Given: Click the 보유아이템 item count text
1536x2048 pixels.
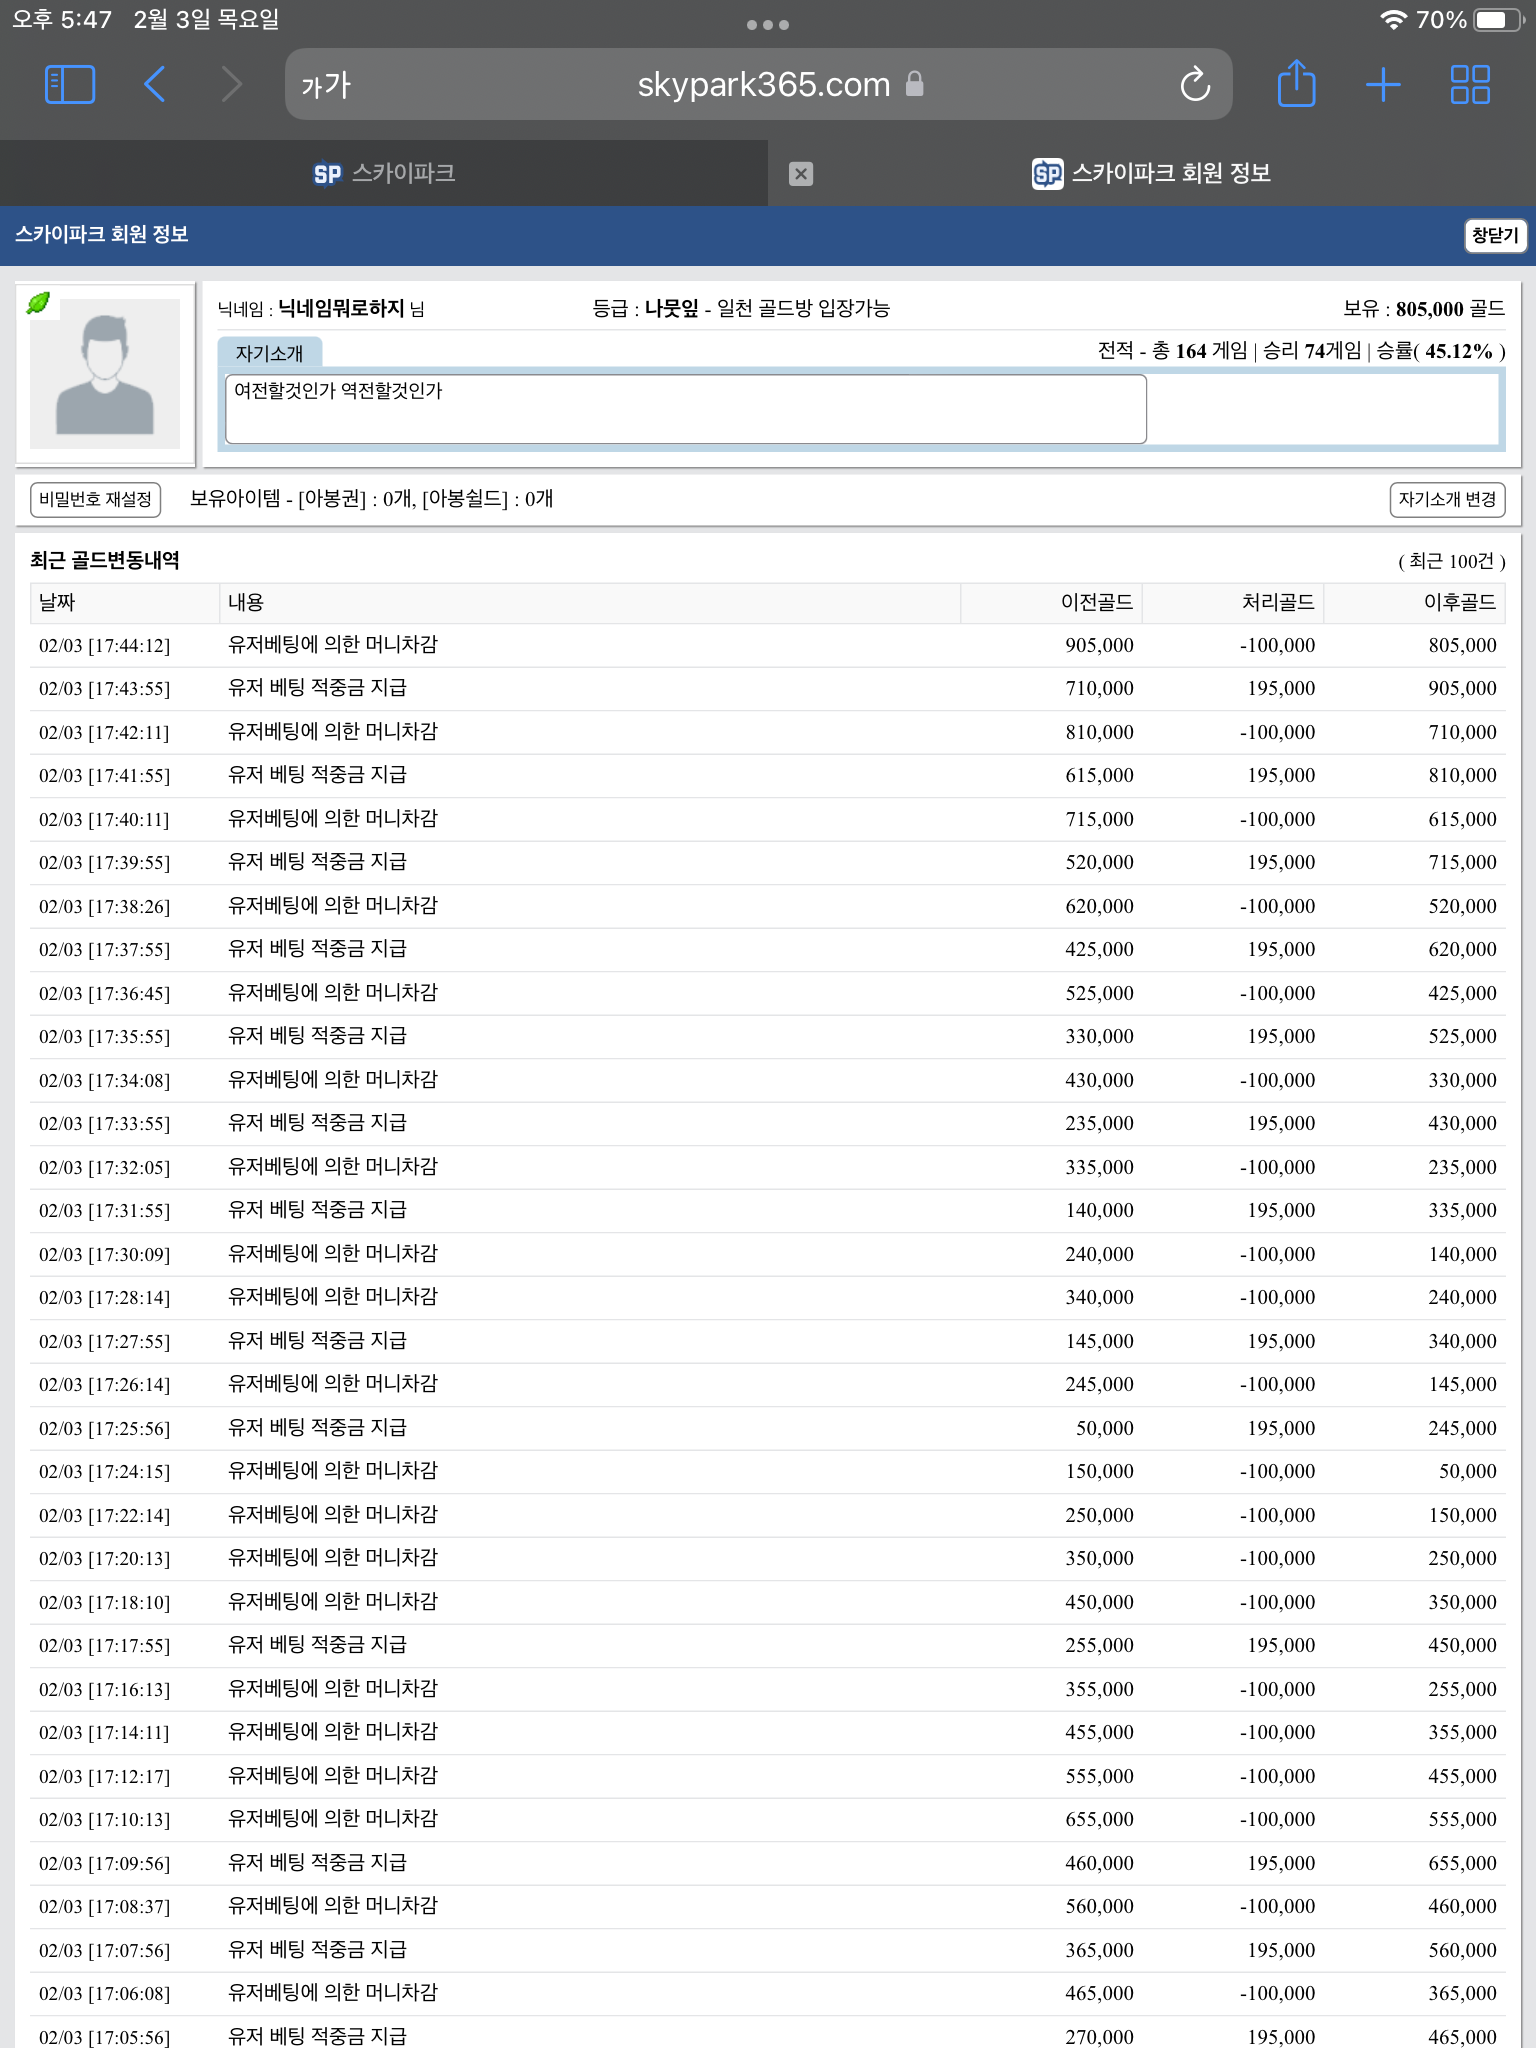Looking at the screenshot, I should 371,499.
